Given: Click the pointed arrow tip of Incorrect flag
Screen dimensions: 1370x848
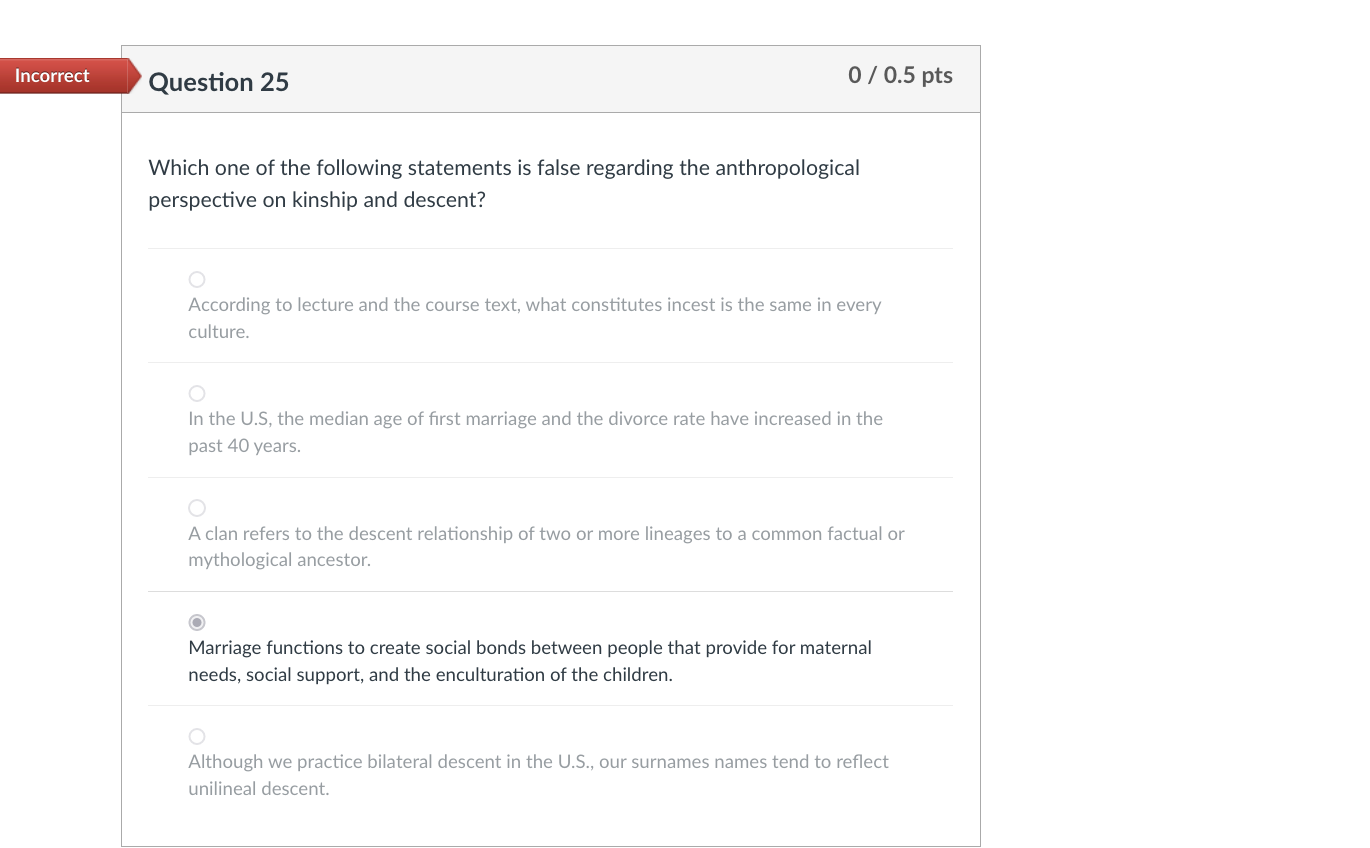Looking at the screenshot, I should tap(134, 76).
